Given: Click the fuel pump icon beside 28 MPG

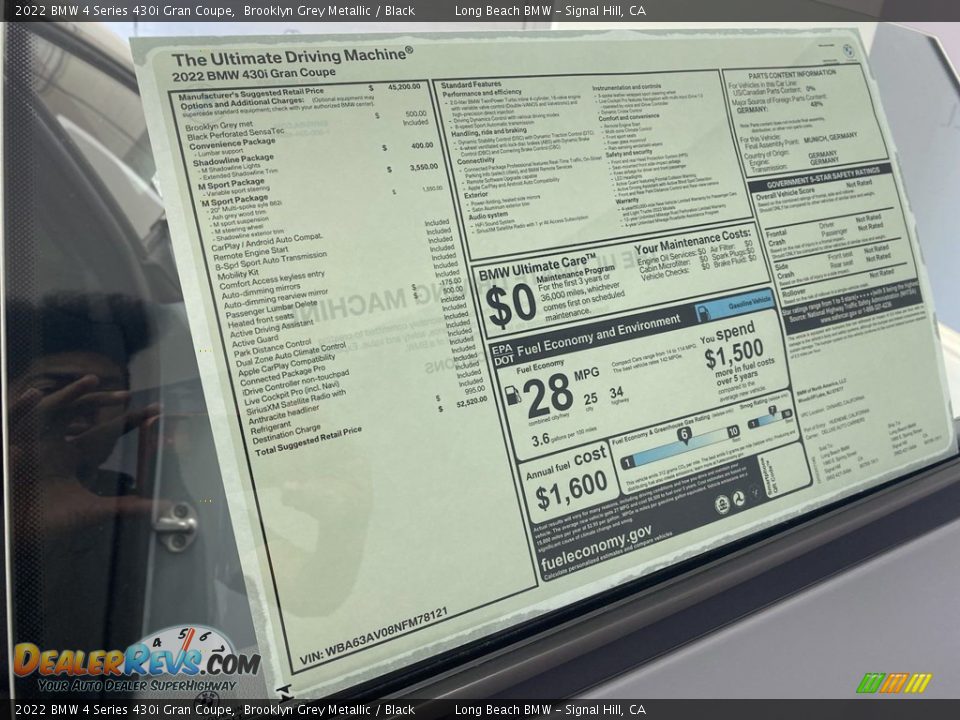Looking at the screenshot, I should point(512,396).
